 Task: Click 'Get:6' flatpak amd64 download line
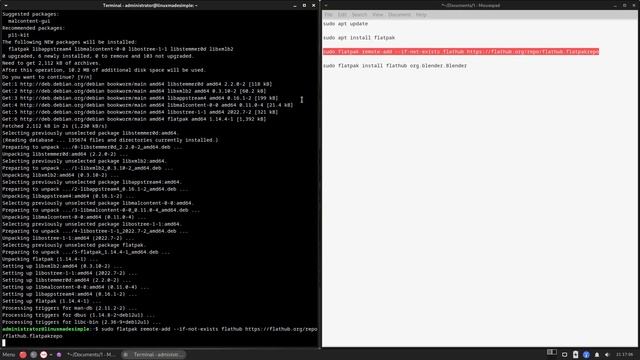point(134,119)
